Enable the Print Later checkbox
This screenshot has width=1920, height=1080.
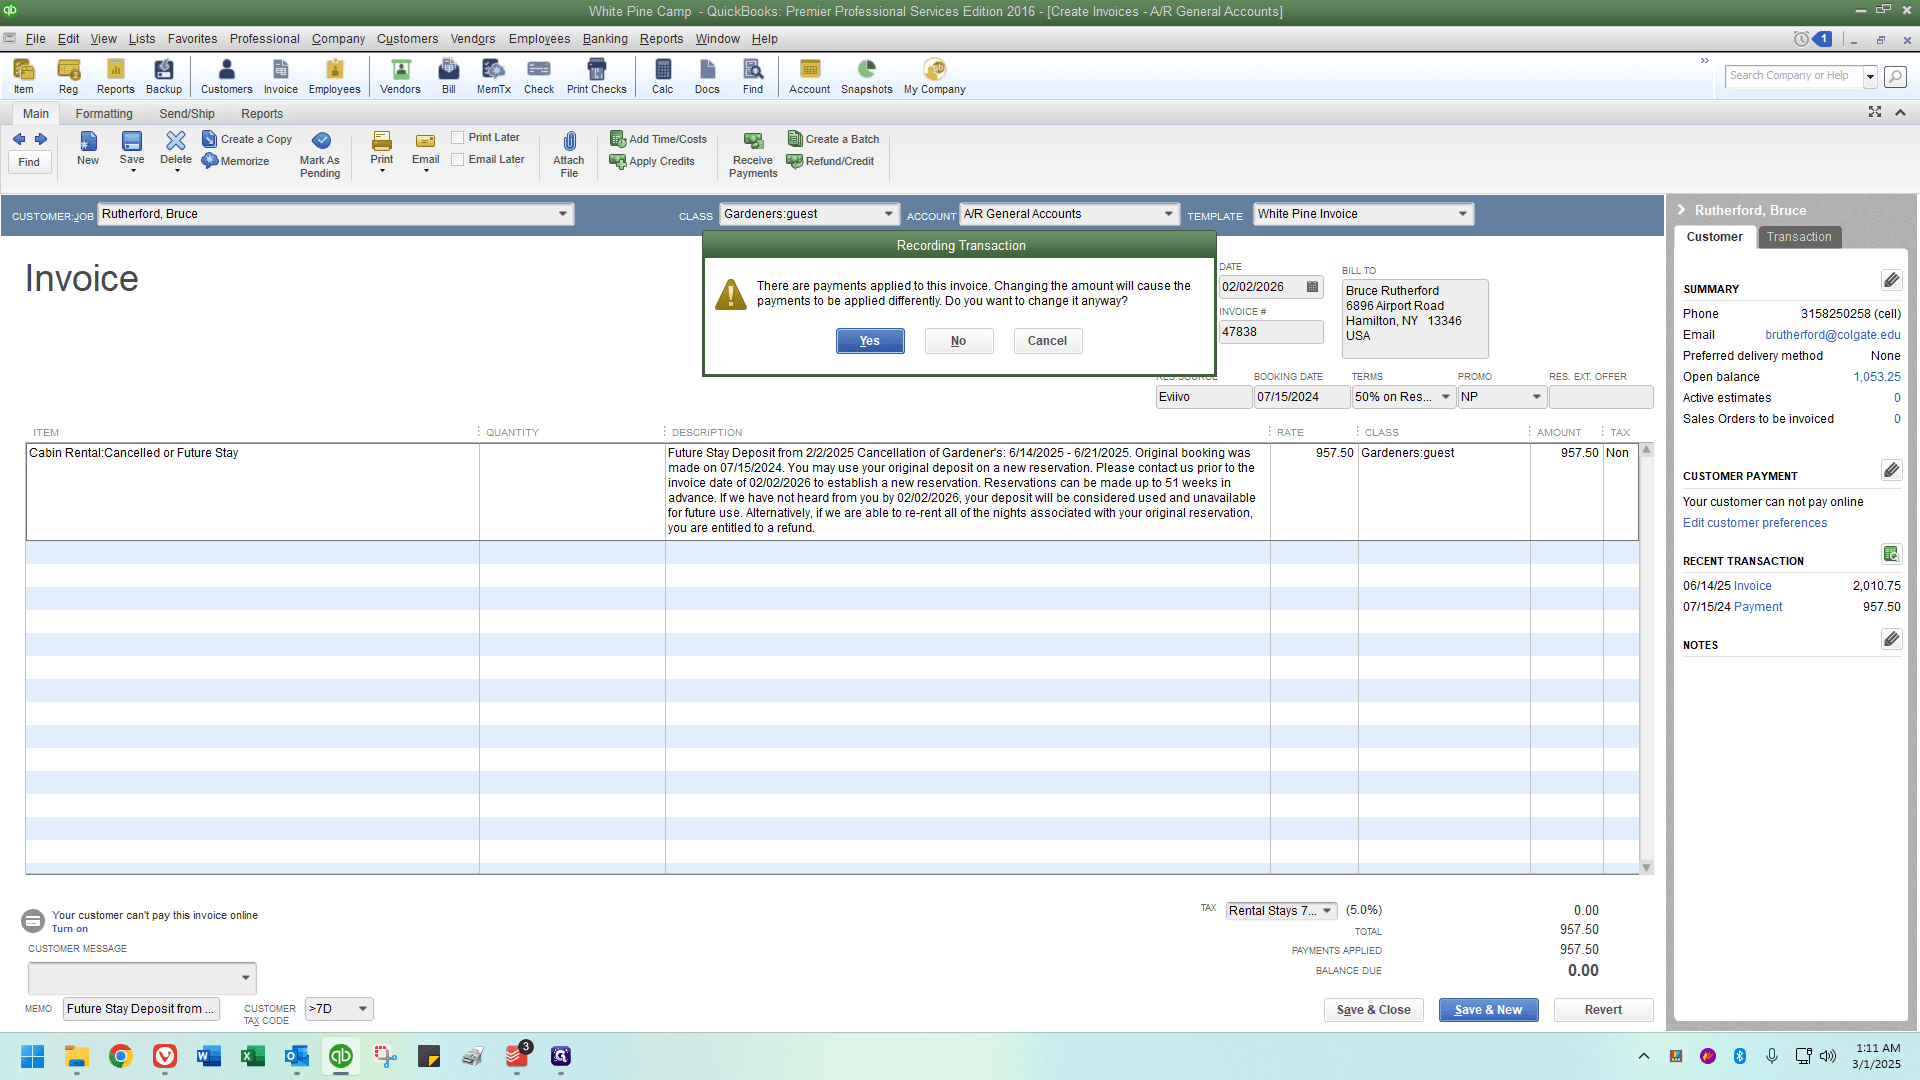click(x=458, y=138)
